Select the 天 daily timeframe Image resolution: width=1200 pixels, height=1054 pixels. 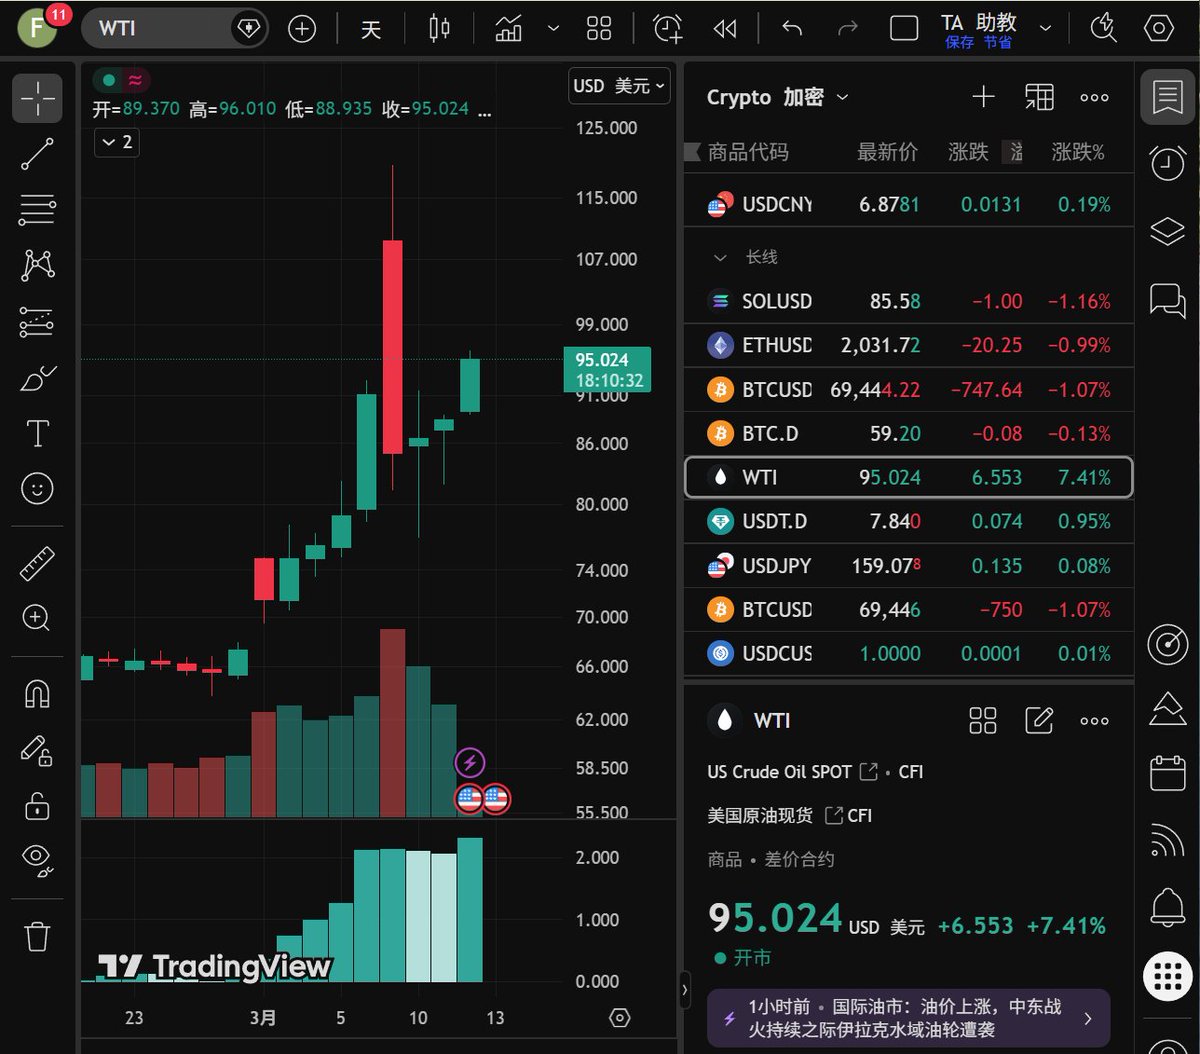371,29
